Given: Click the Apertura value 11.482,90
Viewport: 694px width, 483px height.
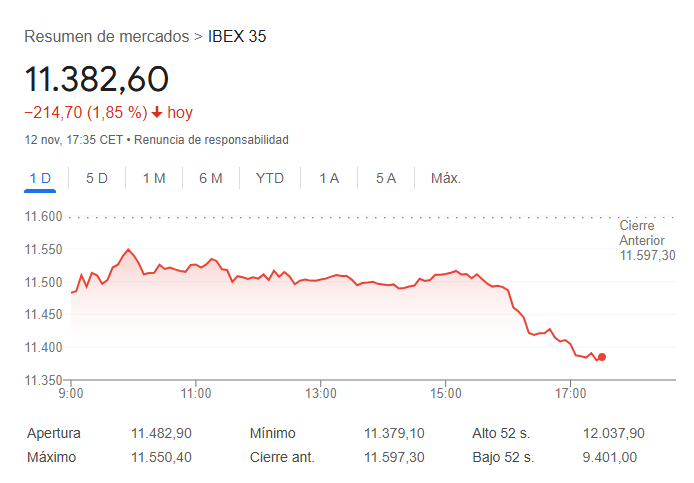Looking at the screenshot, I should pyautogui.click(x=161, y=434).
